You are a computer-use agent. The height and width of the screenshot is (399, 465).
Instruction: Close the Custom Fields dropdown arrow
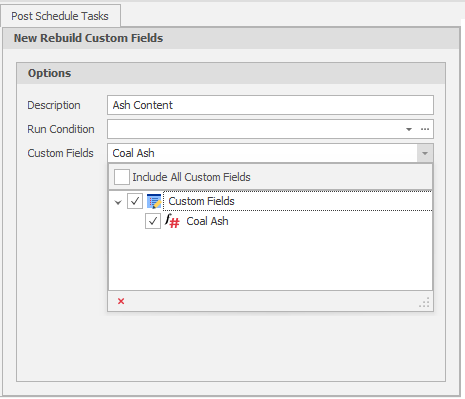[425, 153]
